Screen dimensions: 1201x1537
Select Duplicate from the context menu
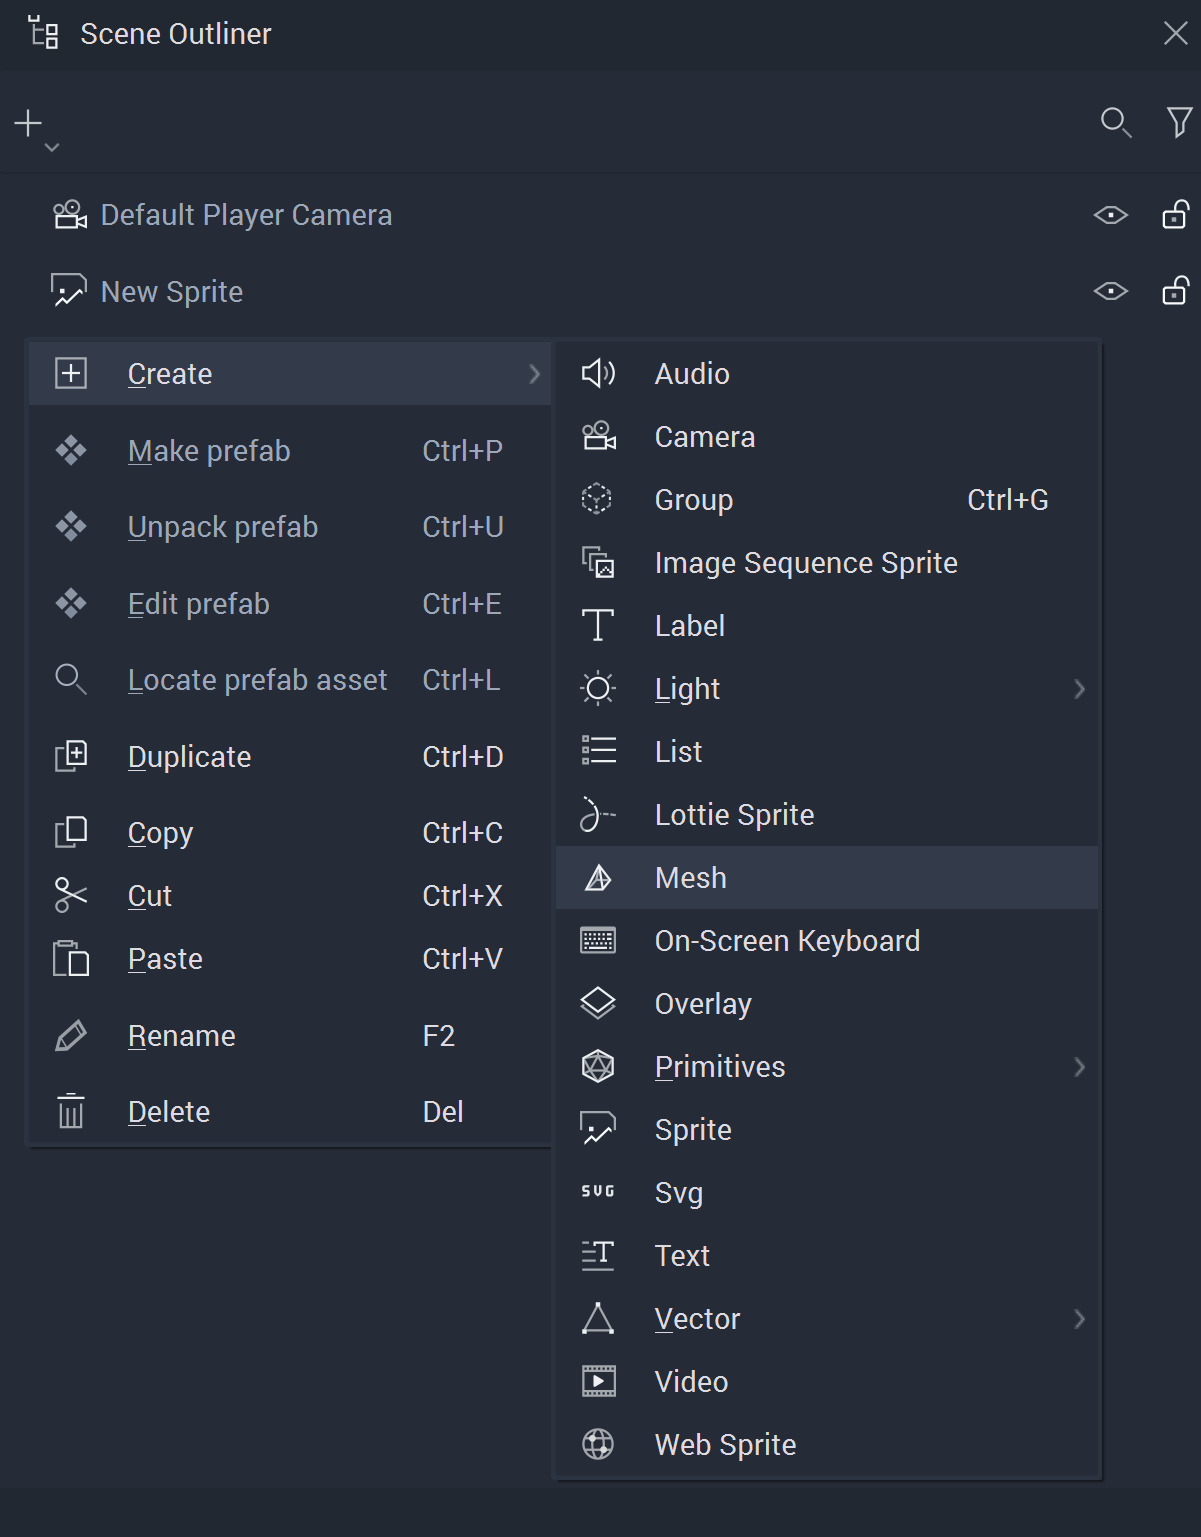click(189, 757)
